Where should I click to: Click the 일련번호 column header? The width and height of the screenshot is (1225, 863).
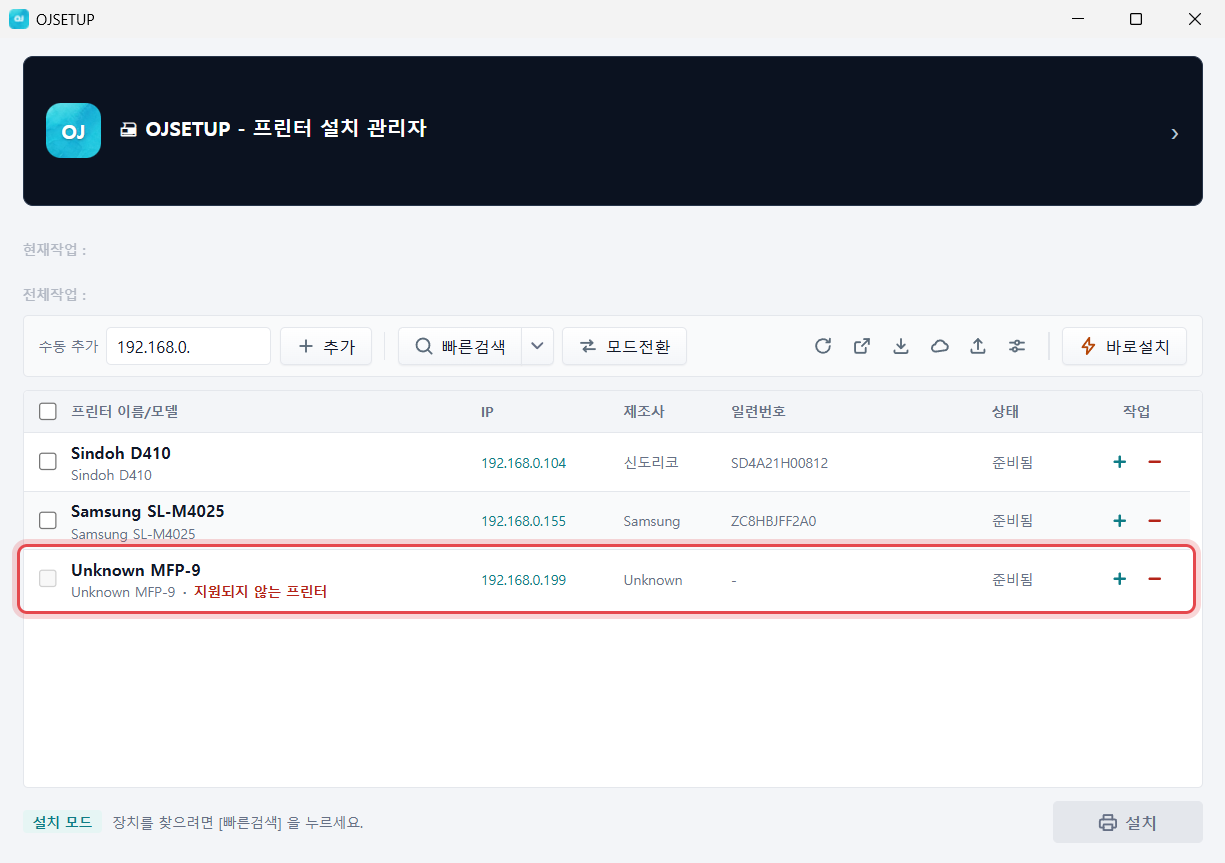[757, 411]
